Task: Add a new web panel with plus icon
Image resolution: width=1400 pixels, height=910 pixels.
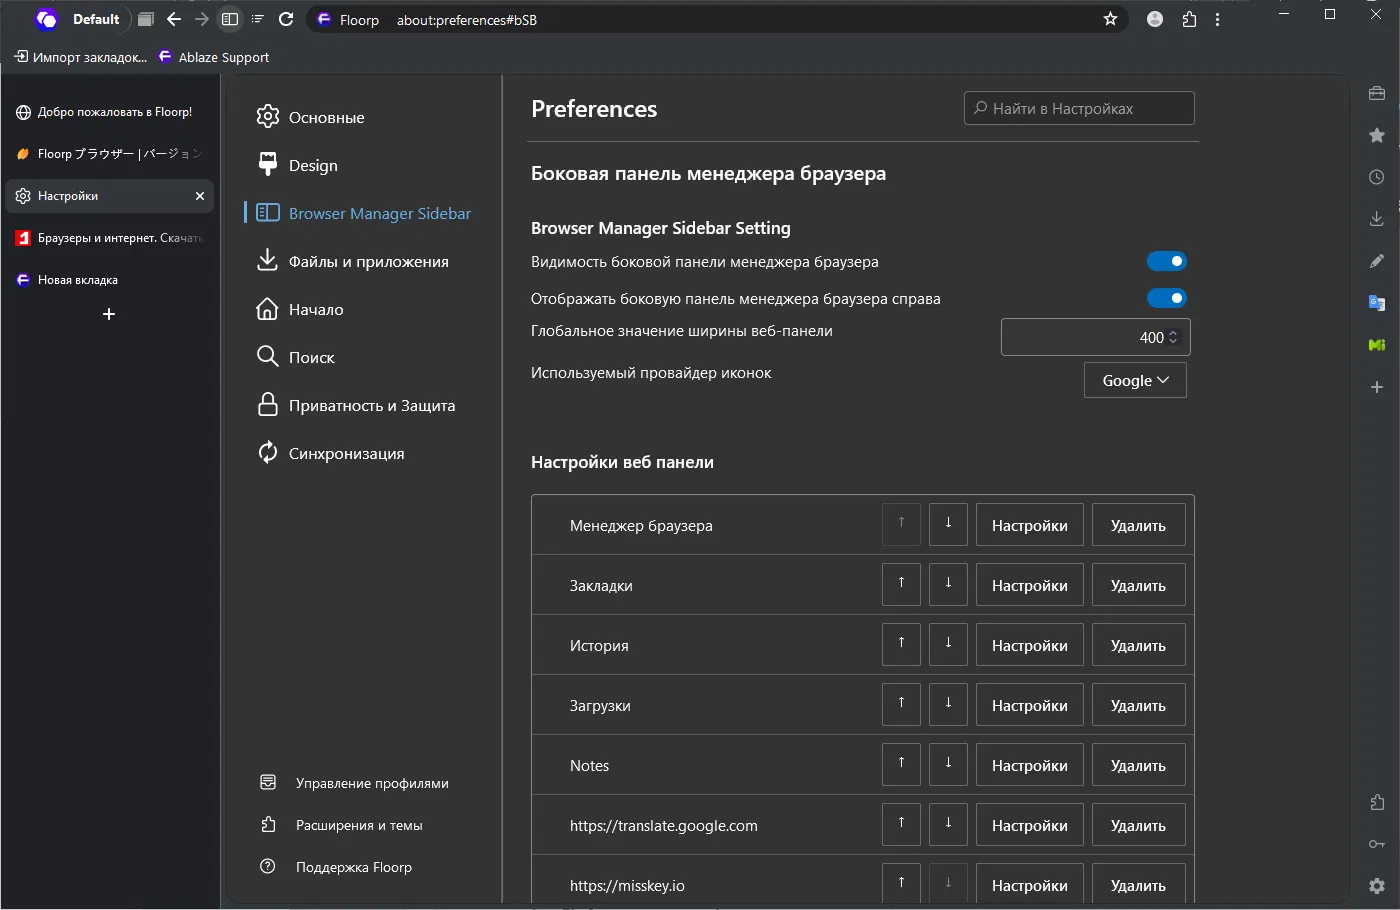Action: 1377,387
